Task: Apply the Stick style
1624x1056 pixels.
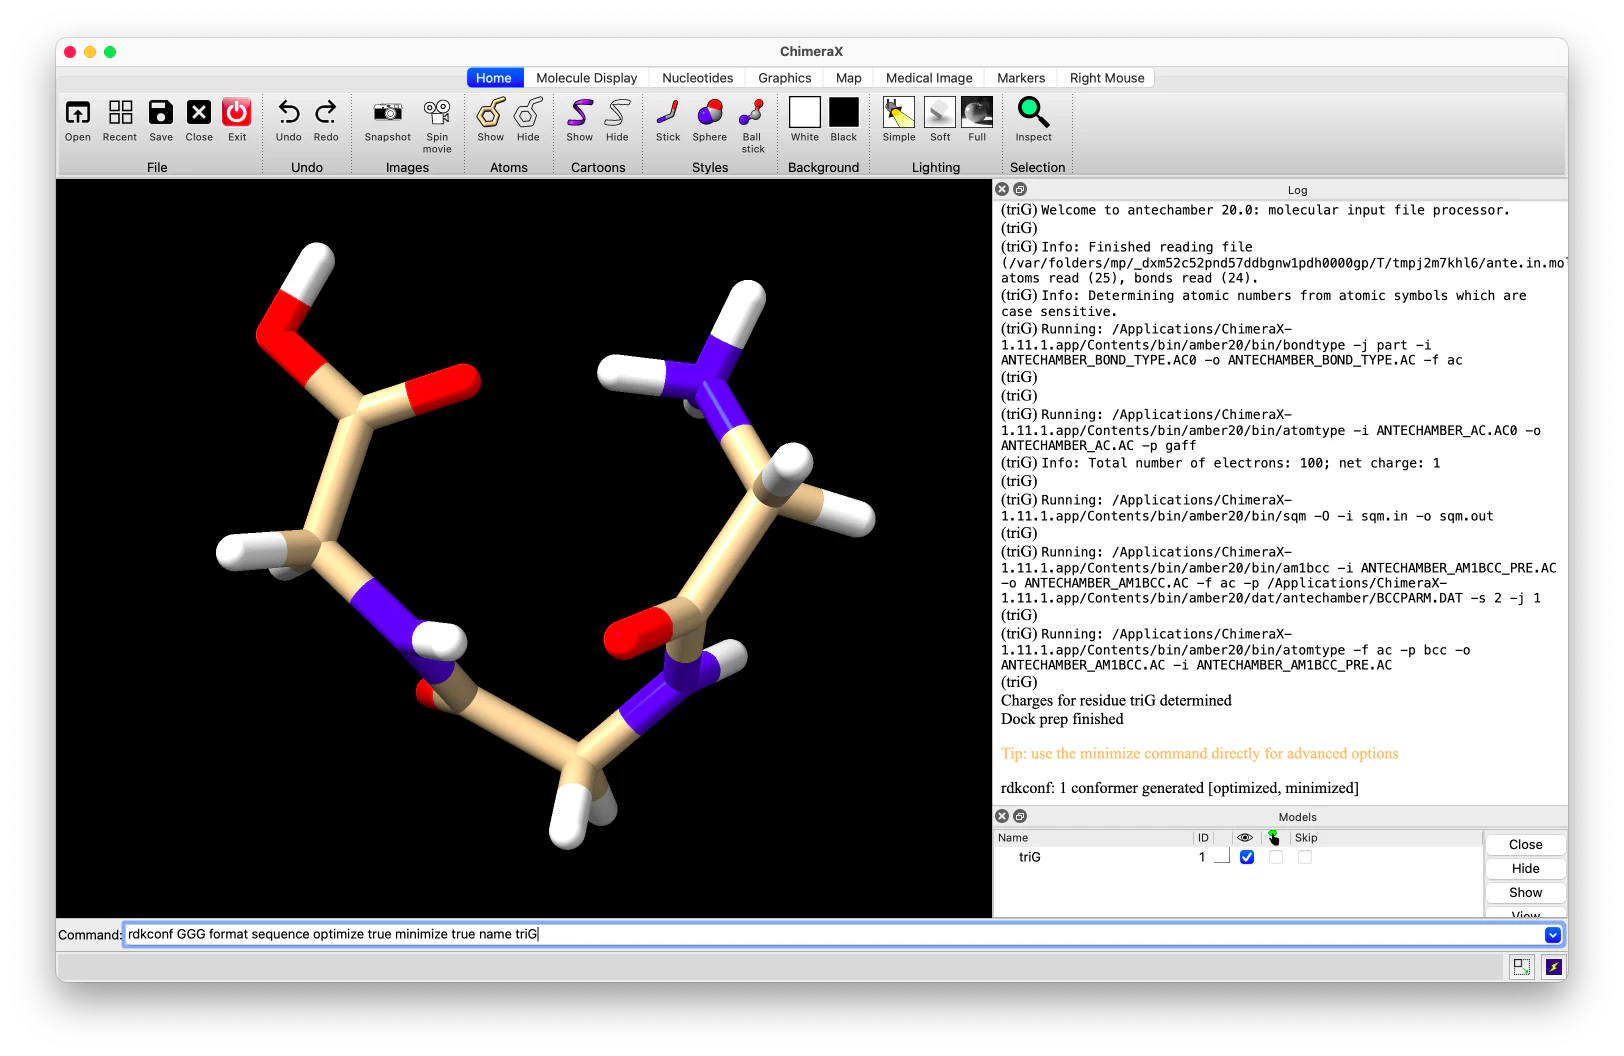Action: [x=668, y=120]
